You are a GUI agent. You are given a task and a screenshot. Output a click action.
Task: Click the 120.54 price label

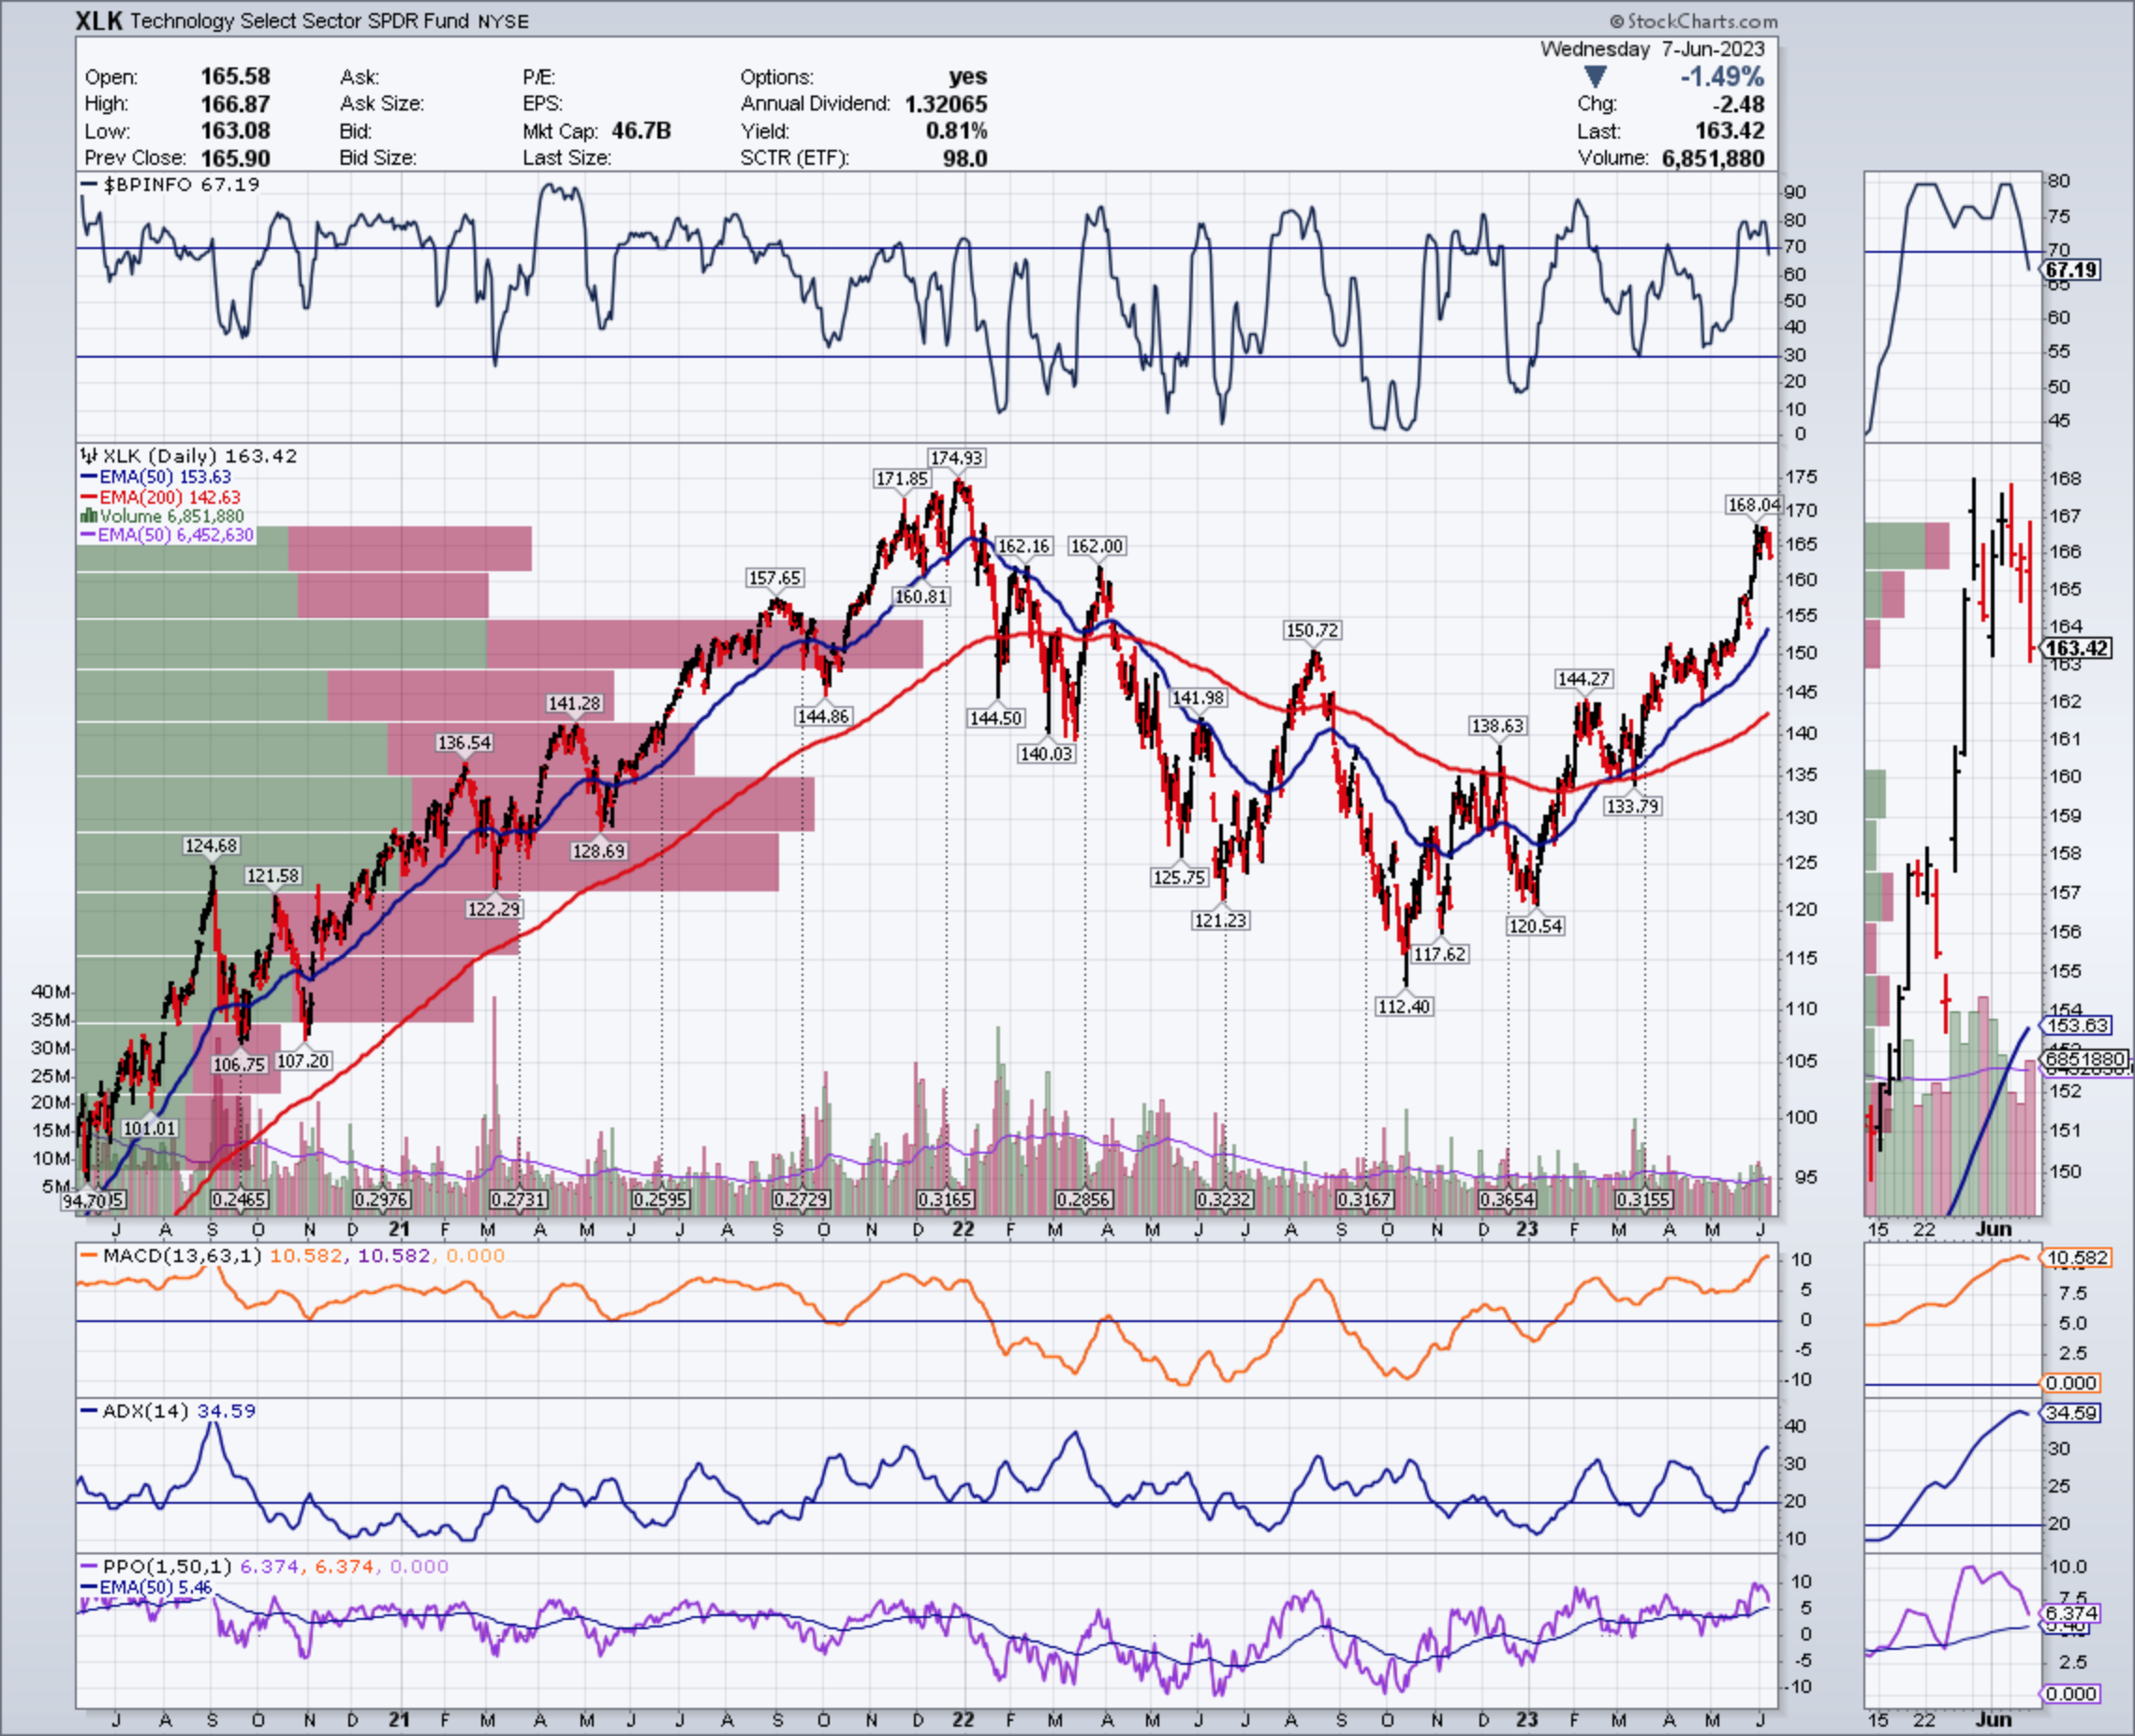(x=1535, y=926)
